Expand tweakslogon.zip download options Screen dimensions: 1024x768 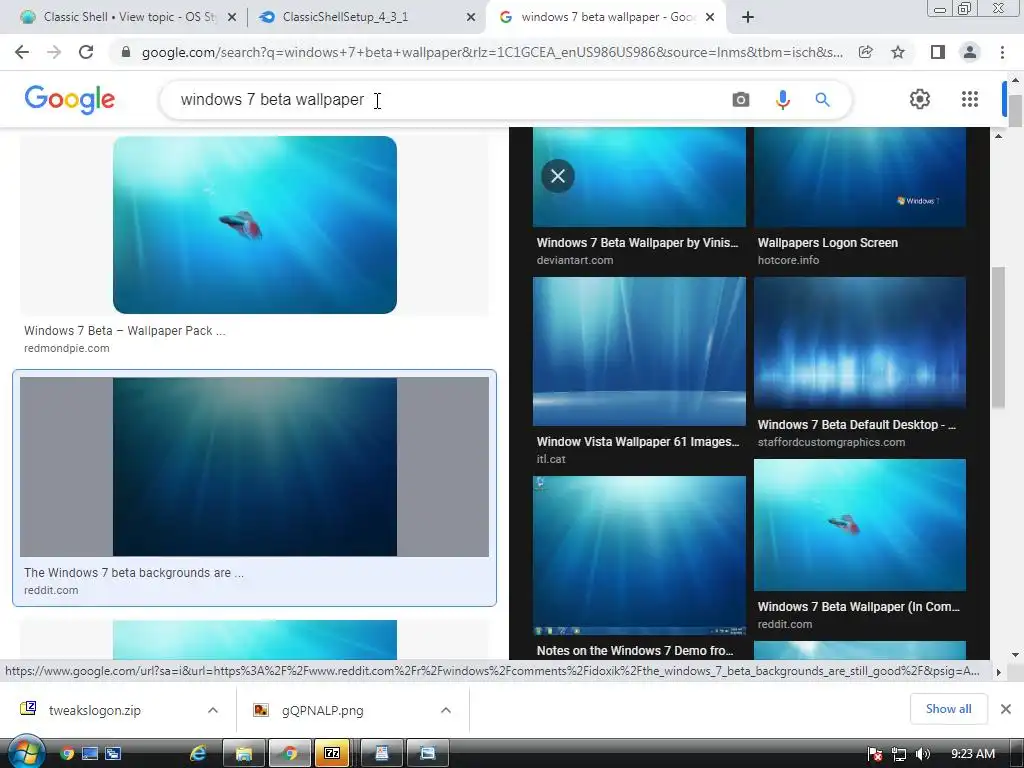click(x=212, y=710)
